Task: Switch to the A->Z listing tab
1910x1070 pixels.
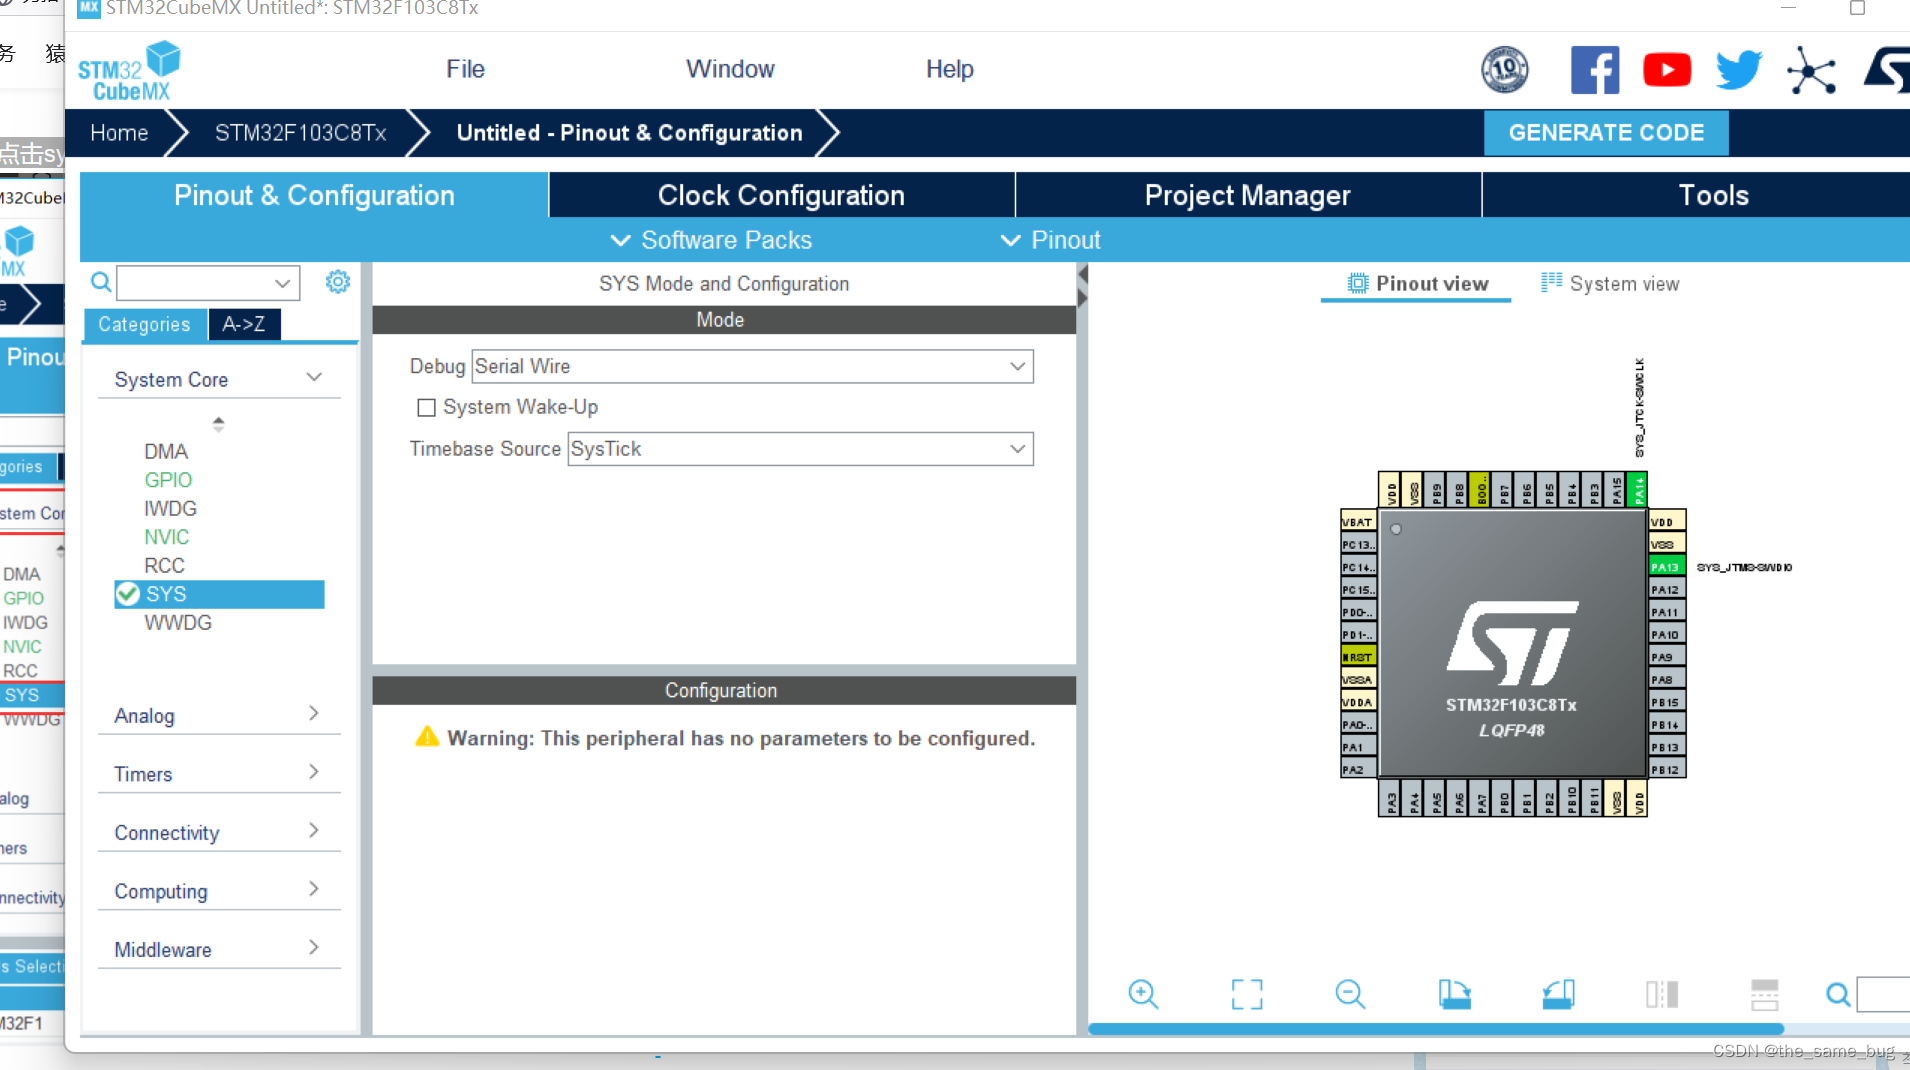Action: pyautogui.click(x=244, y=324)
